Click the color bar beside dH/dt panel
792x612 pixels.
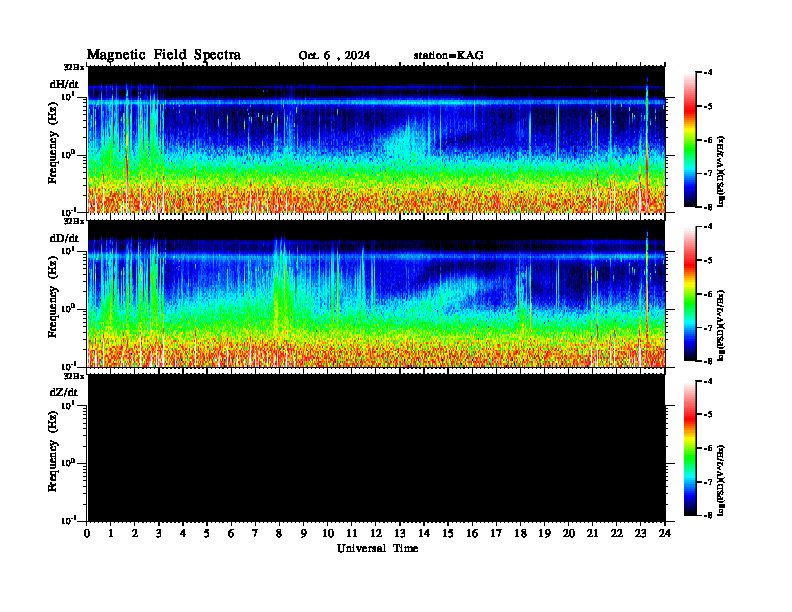click(x=690, y=140)
